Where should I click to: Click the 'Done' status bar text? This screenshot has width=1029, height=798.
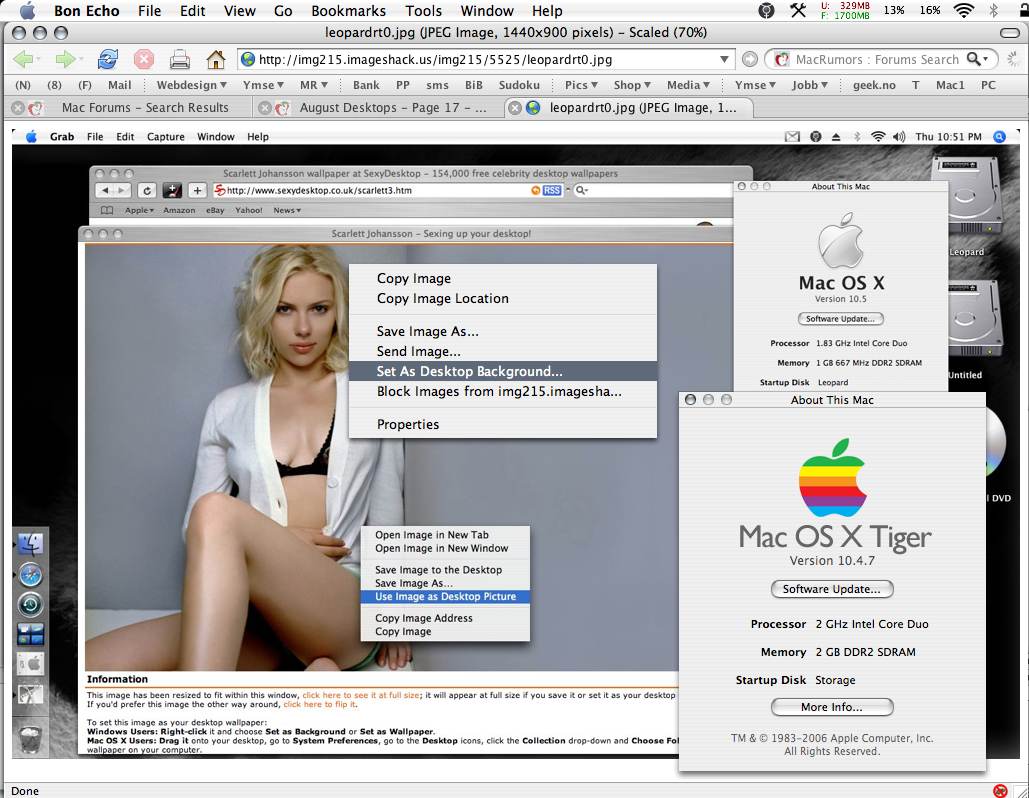25,791
